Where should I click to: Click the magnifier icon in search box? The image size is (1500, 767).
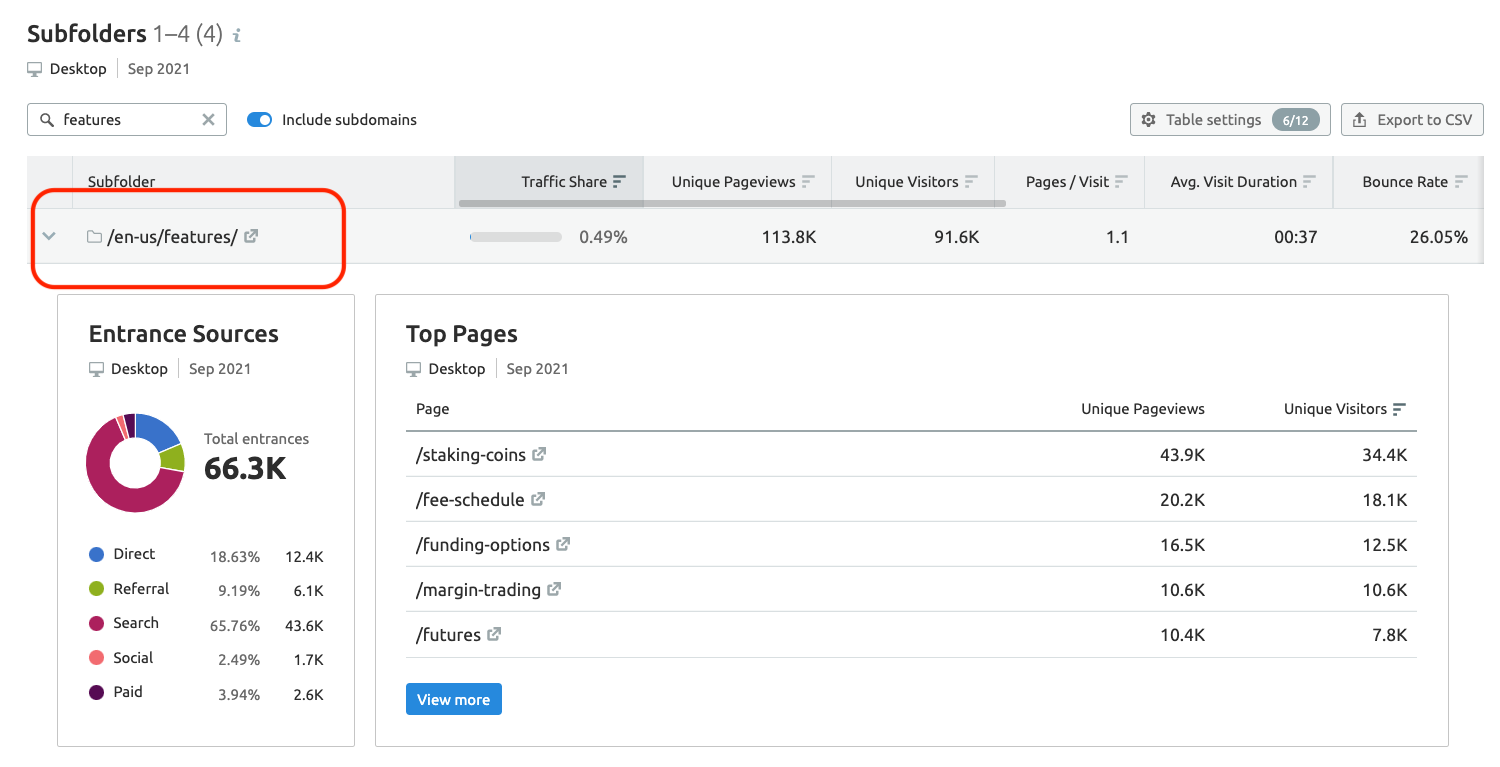click(x=46, y=120)
